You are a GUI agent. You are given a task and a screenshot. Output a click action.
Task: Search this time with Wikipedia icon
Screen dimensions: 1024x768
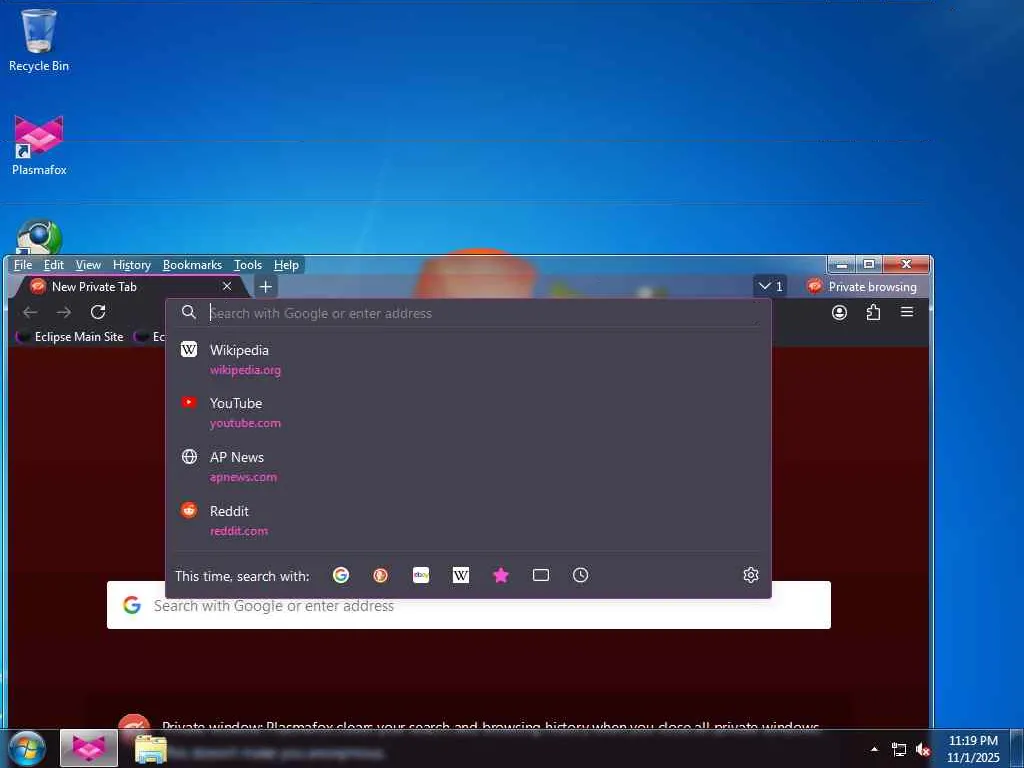[461, 575]
